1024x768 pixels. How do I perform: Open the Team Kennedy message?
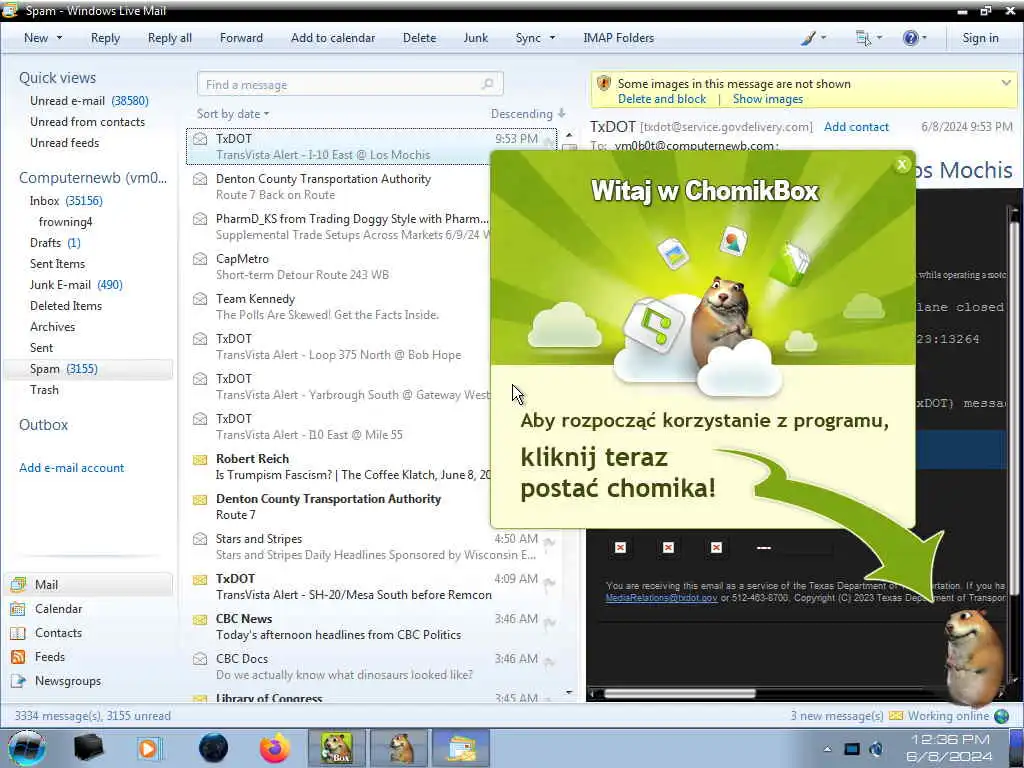371,307
